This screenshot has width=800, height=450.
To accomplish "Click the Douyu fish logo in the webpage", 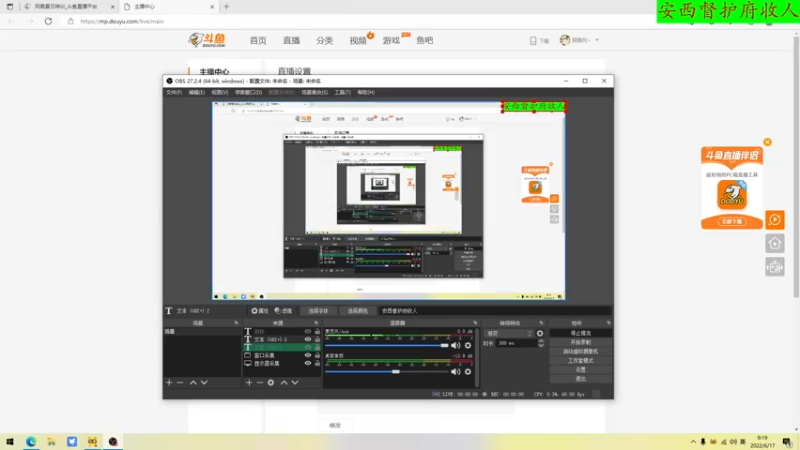I will [207, 40].
